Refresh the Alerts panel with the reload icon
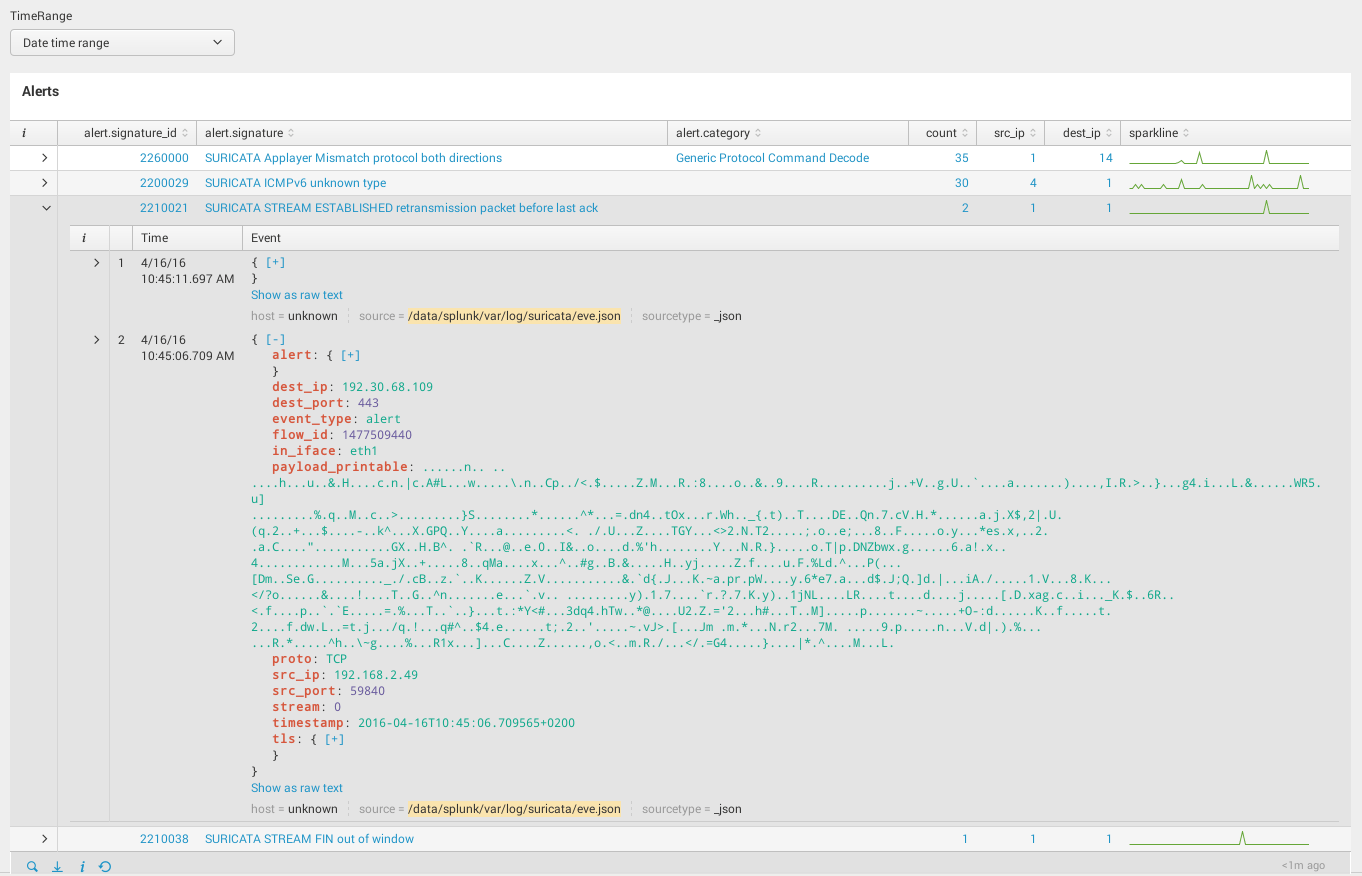1362x876 pixels. 105,866
